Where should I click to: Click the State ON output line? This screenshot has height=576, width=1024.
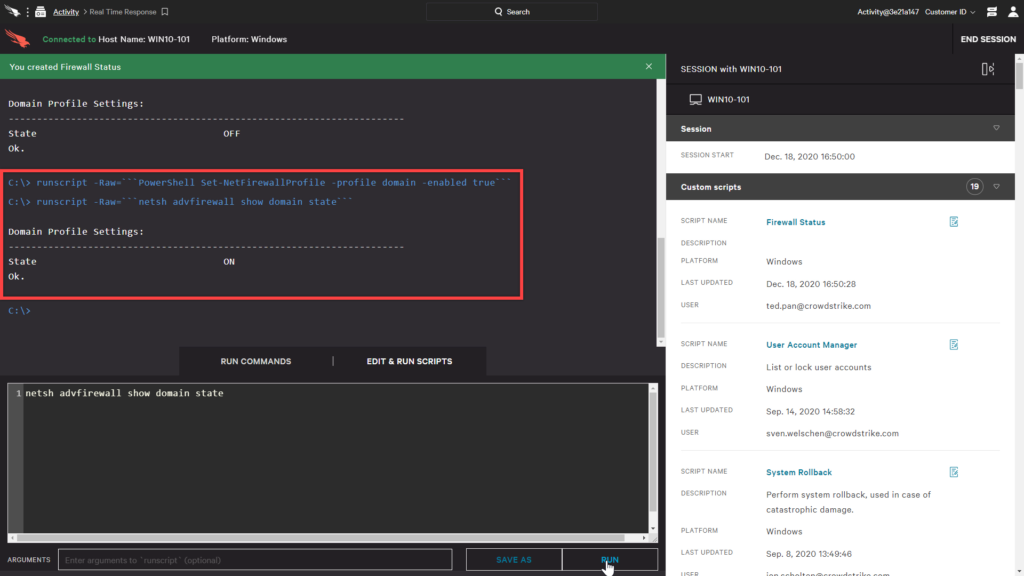pyautogui.click(x=121, y=261)
